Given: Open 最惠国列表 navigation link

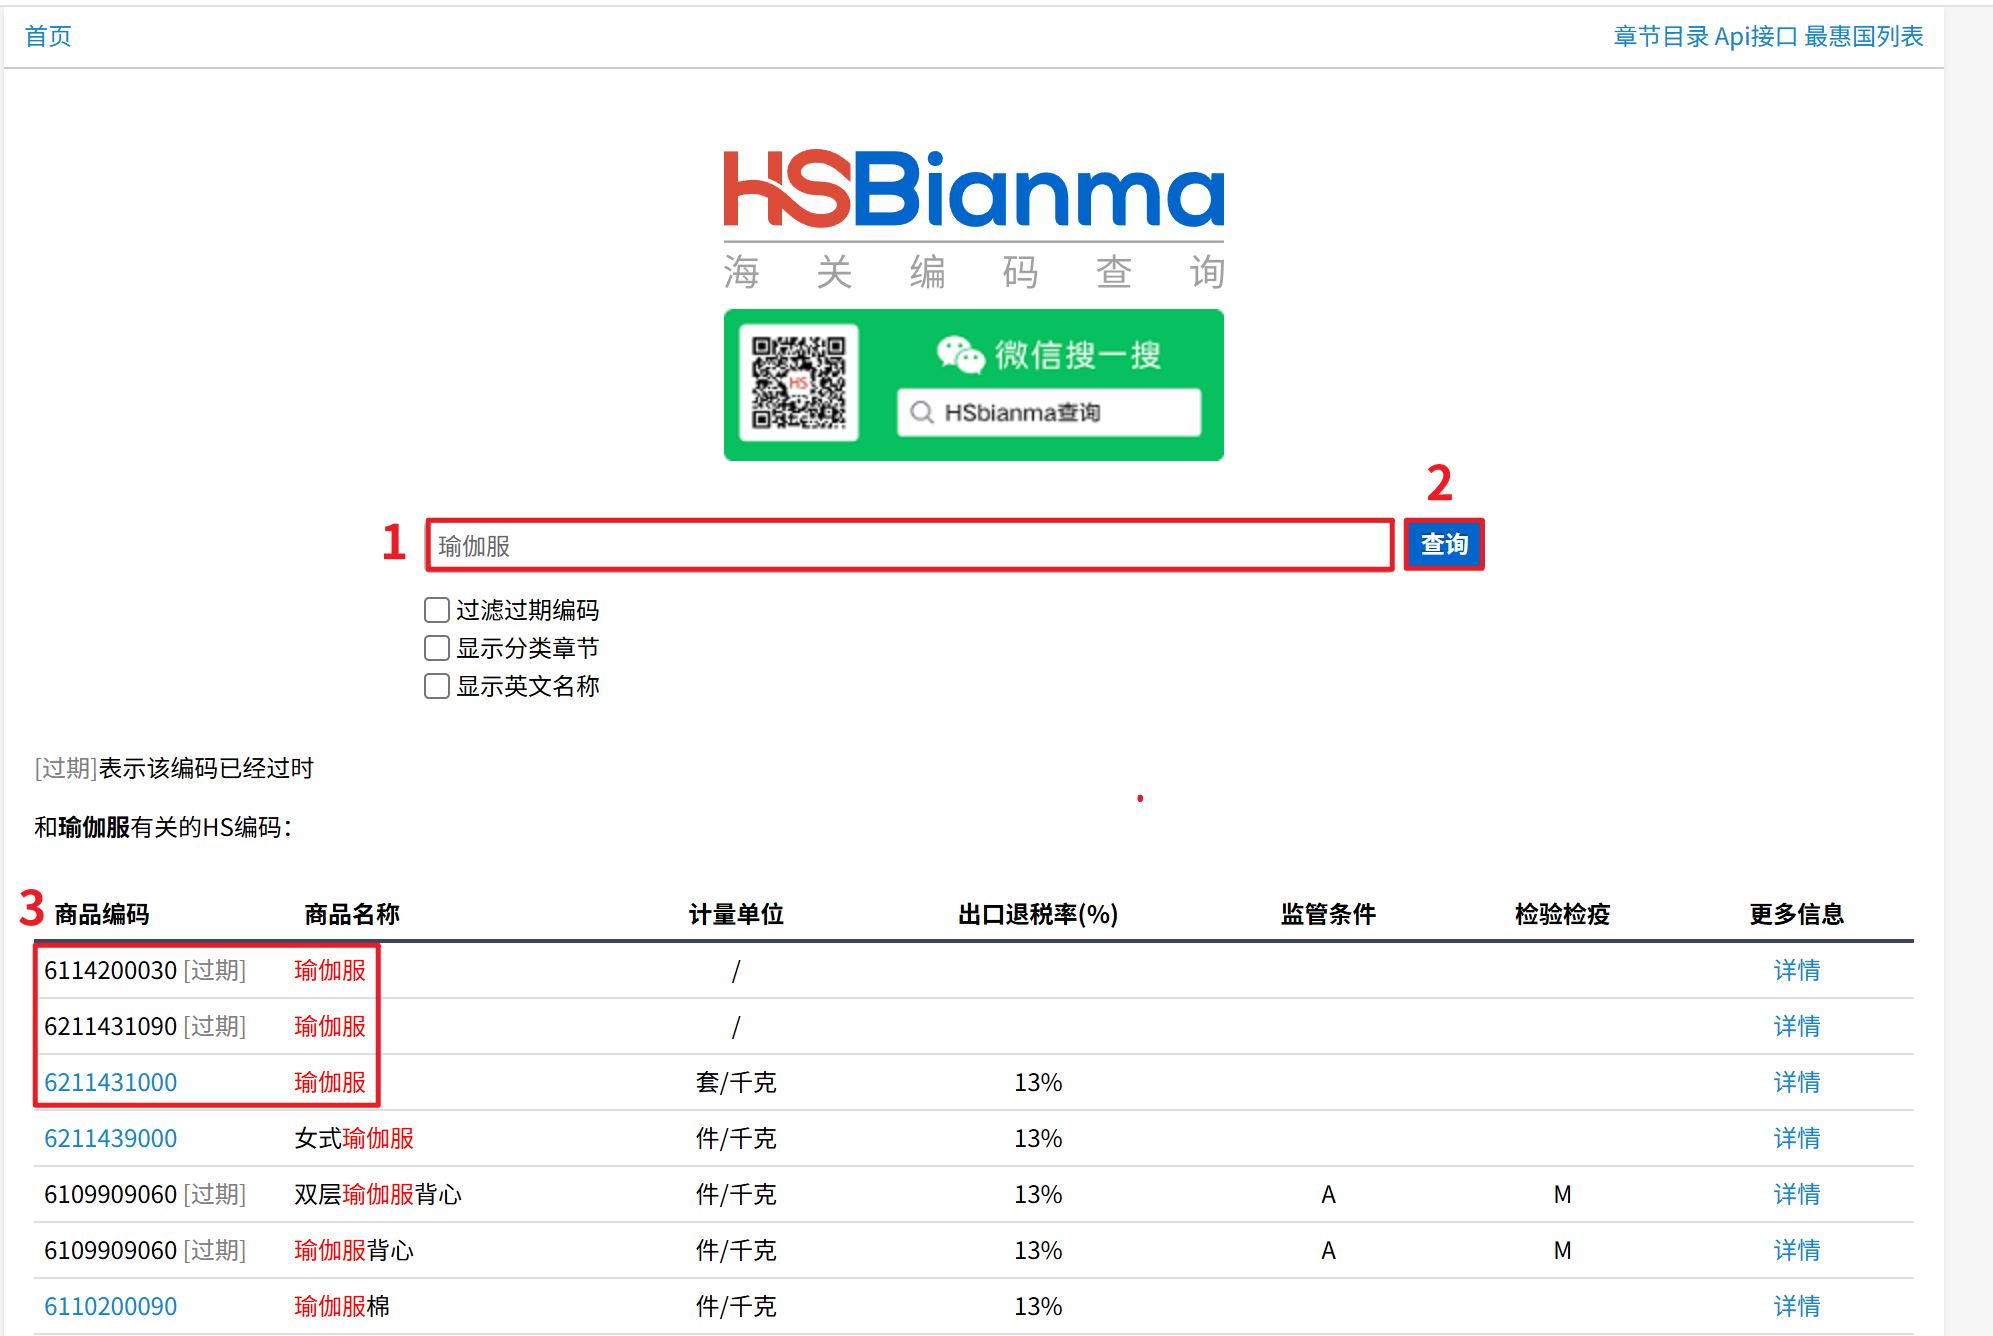Looking at the screenshot, I should click(x=1863, y=36).
